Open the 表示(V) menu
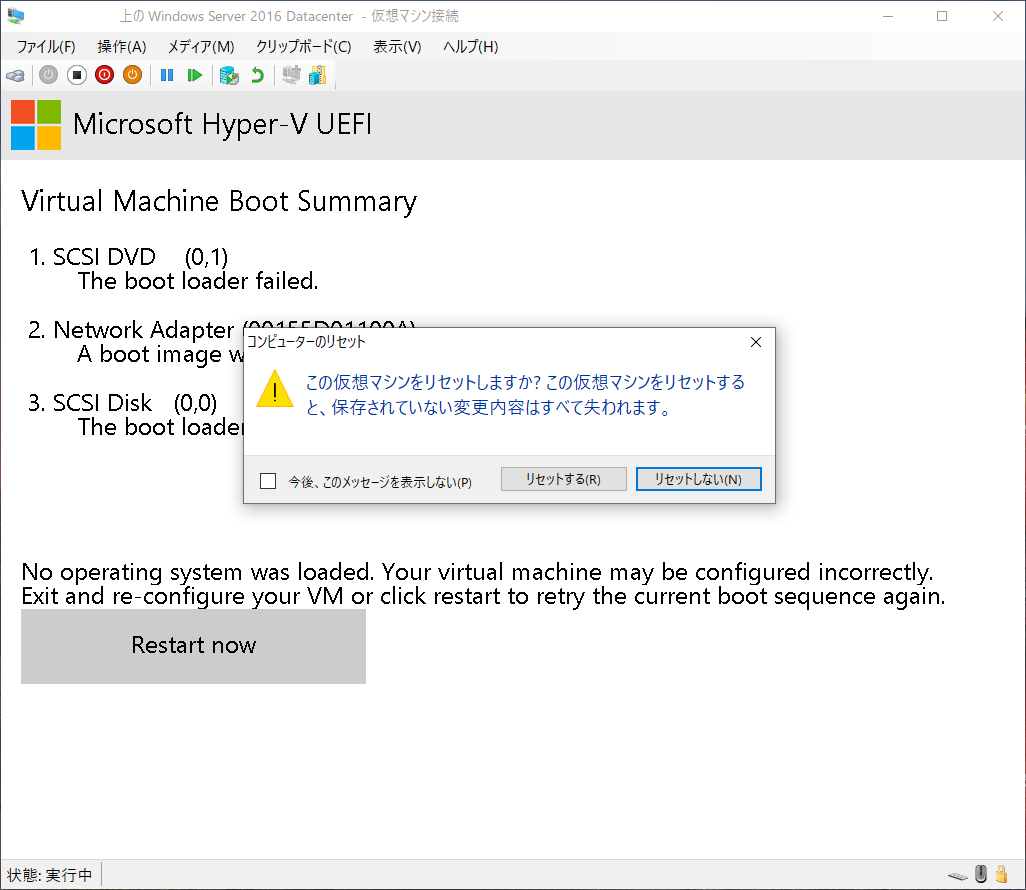Viewport: 1026px width, 890px height. point(397,46)
